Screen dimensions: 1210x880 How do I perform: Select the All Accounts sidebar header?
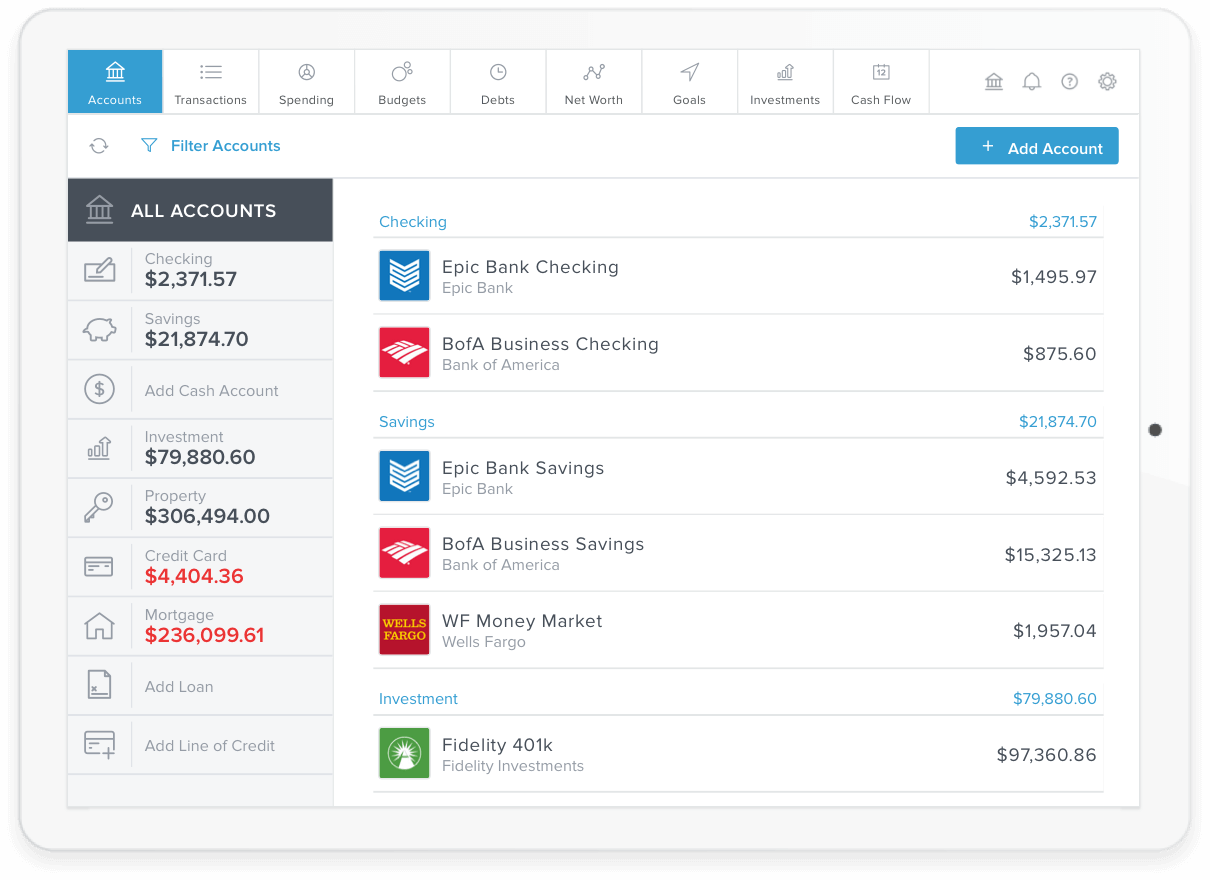(200, 210)
